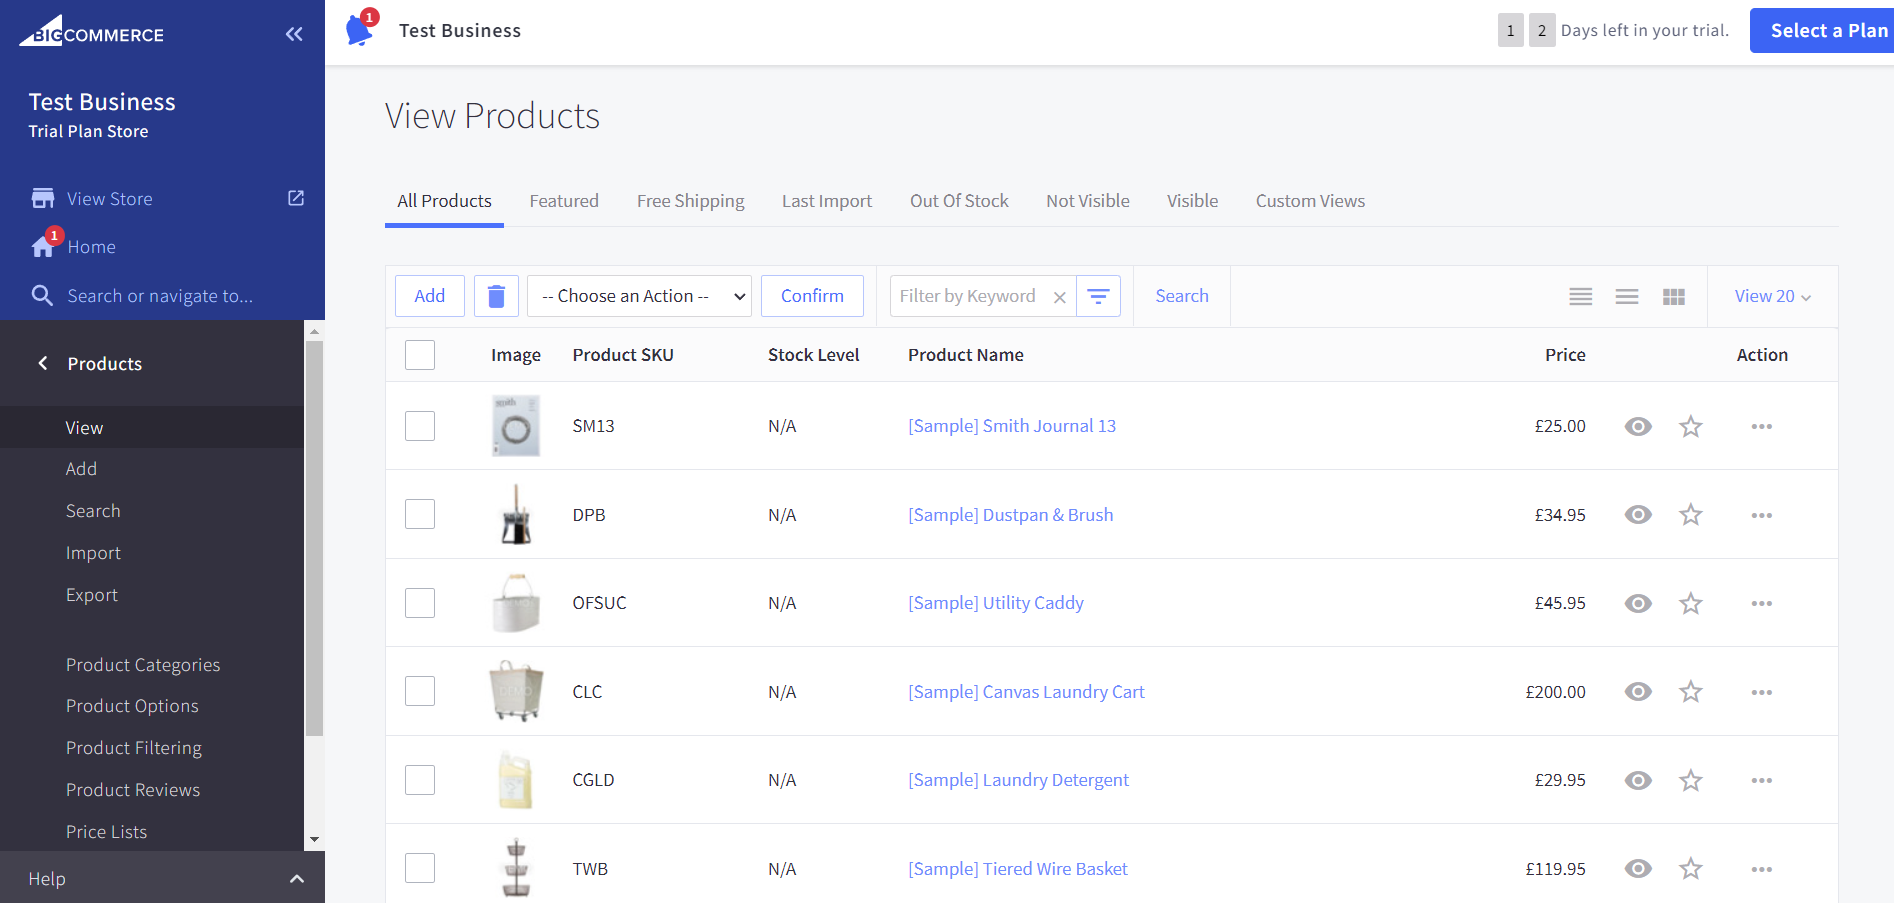Image resolution: width=1894 pixels, height=903 pixels.
Task: Select the delete trash icon
Action: click(496, 295)
